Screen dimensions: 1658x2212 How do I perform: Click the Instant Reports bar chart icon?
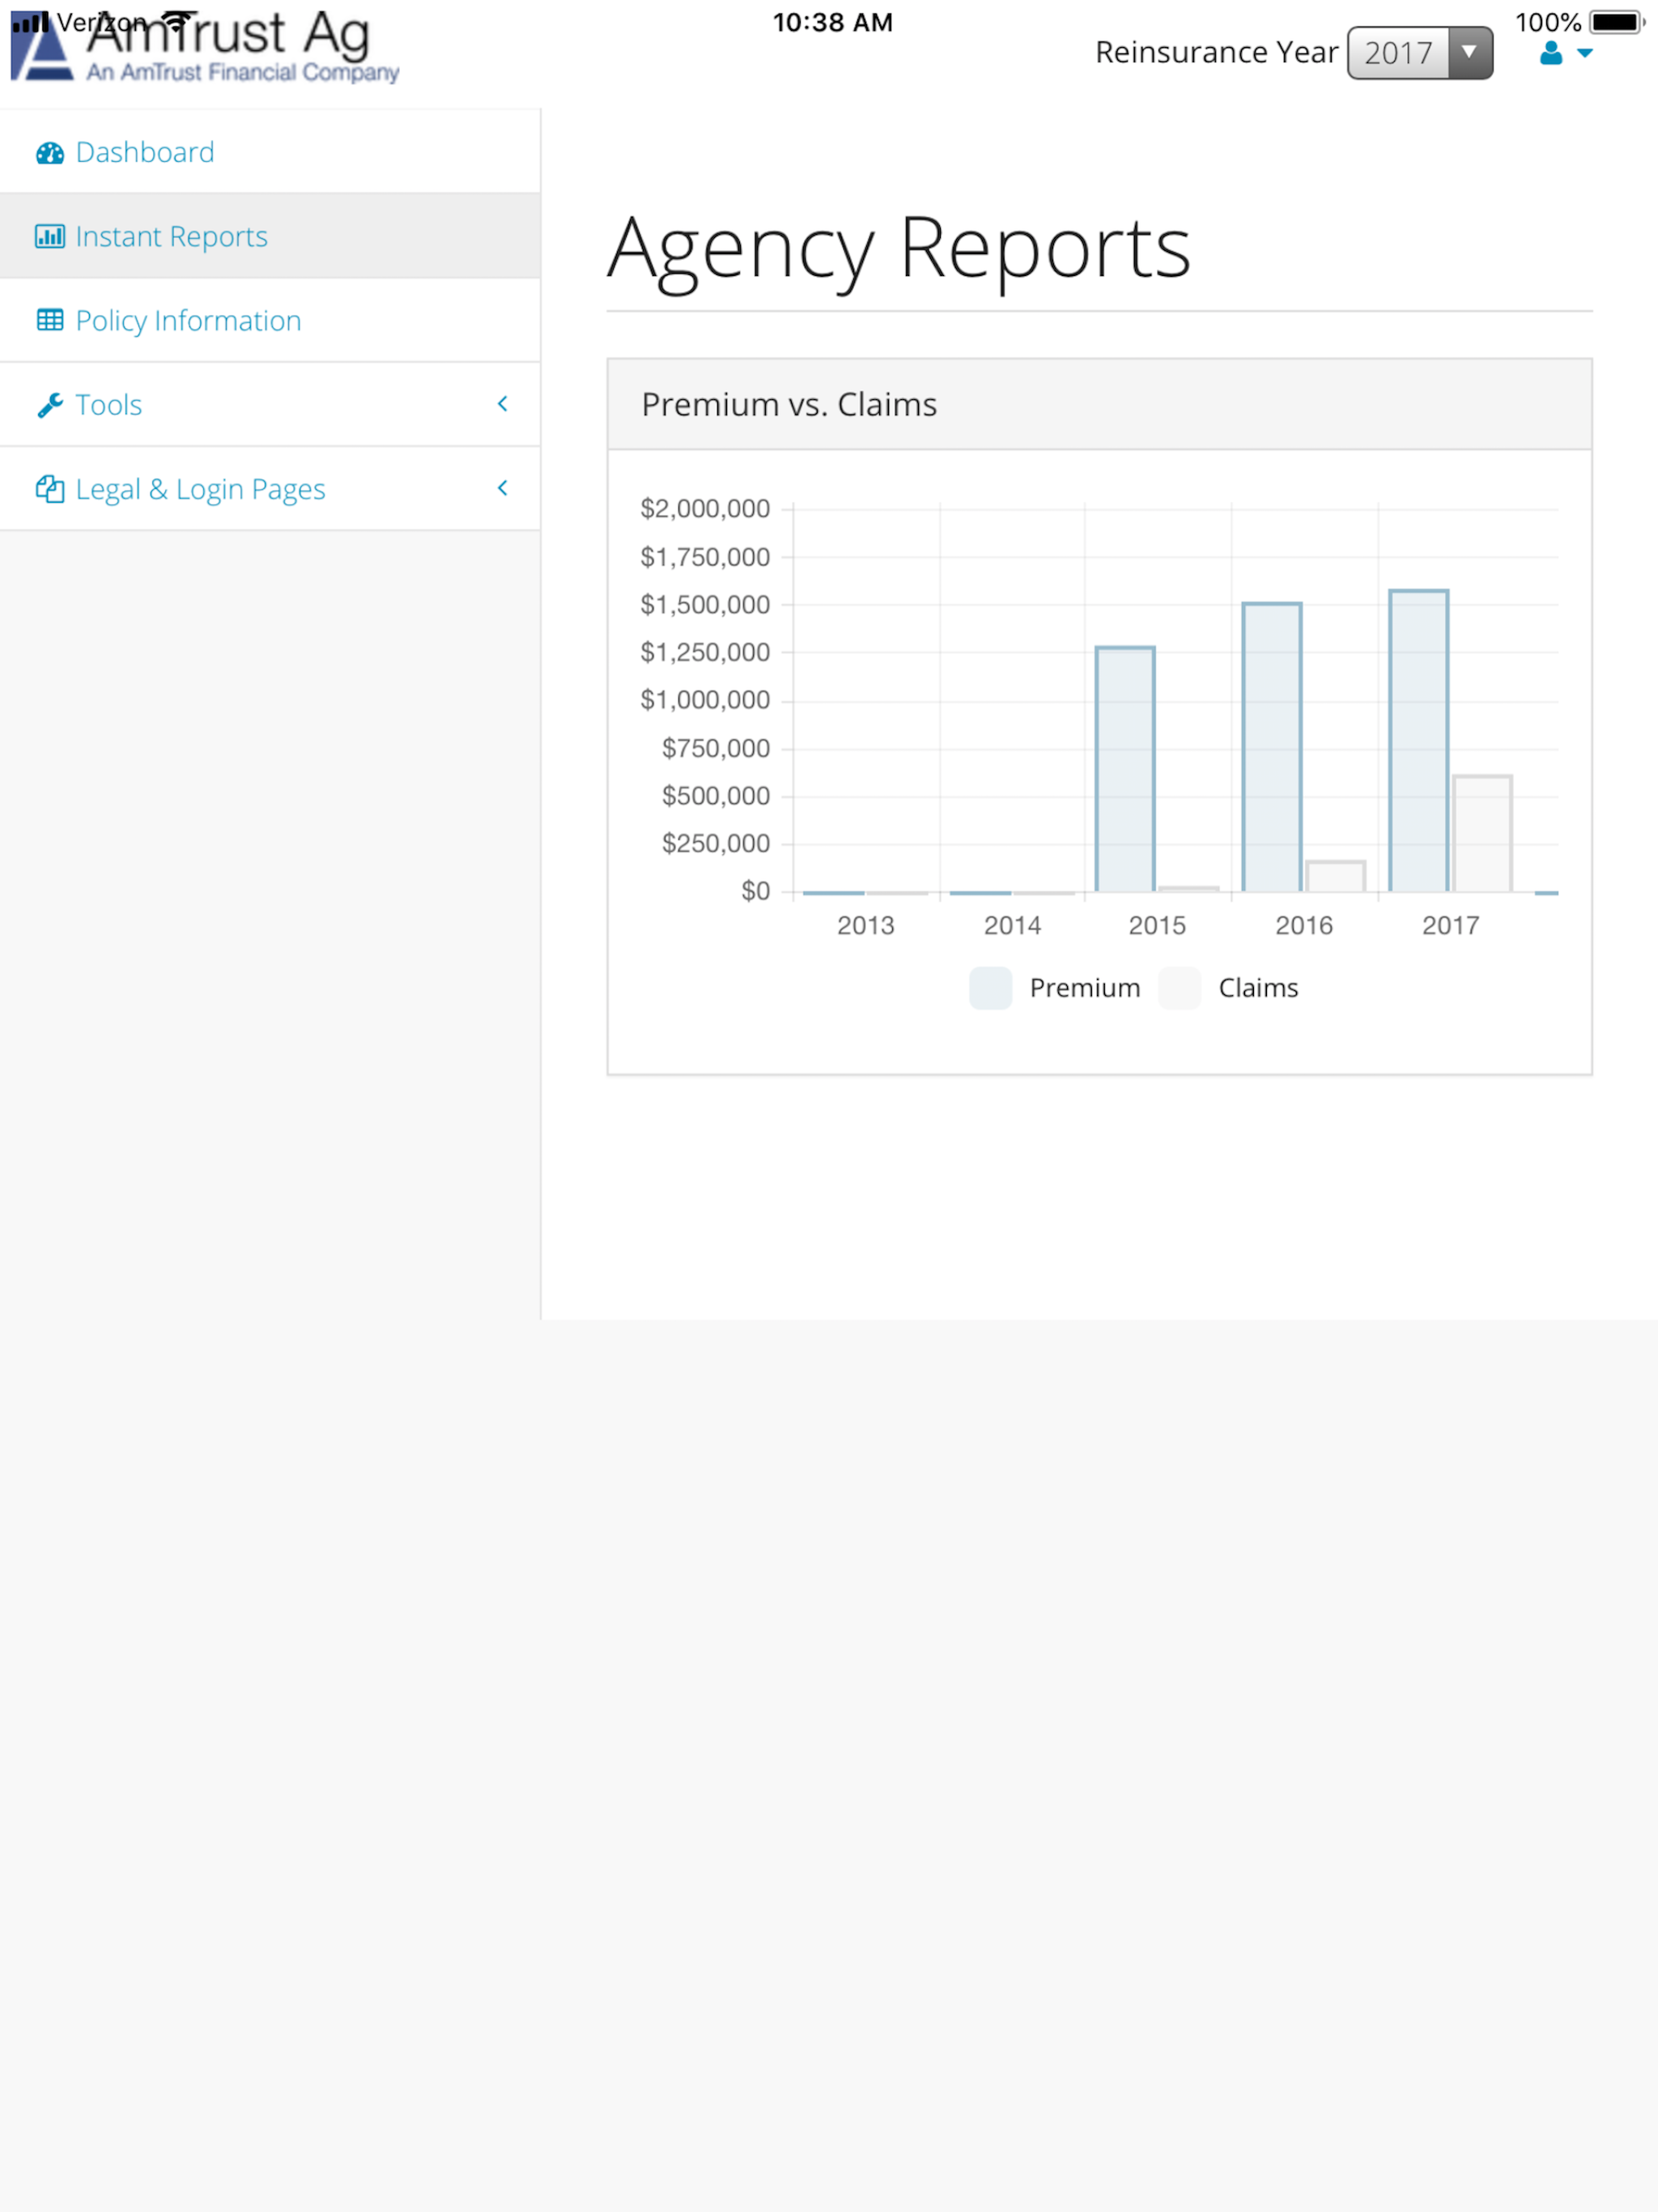(x=50, y=237)
